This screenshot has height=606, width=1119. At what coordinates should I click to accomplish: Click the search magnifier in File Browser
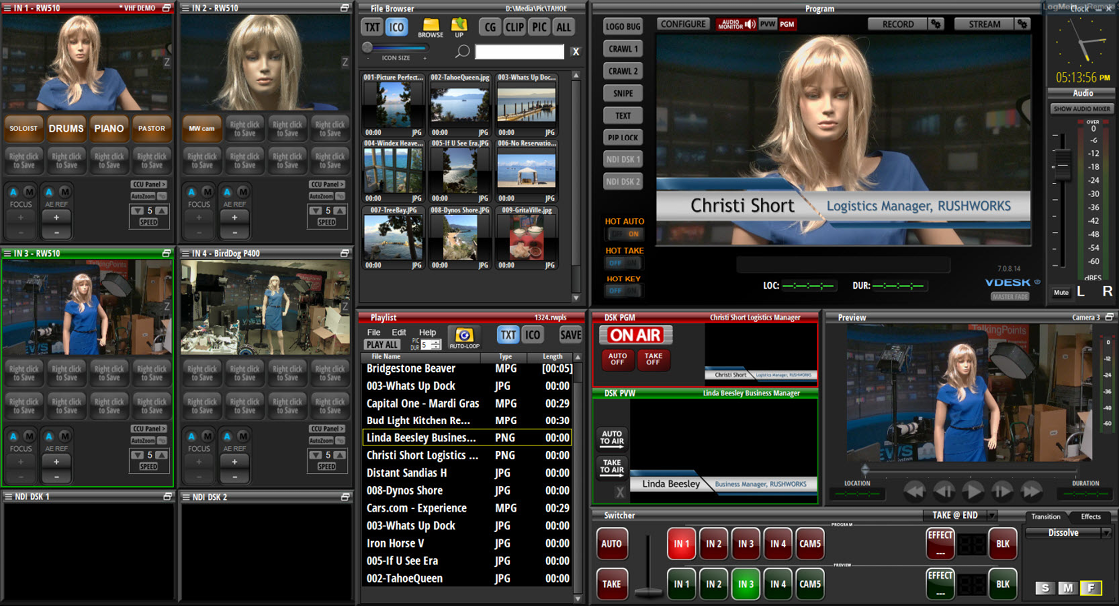462,51
